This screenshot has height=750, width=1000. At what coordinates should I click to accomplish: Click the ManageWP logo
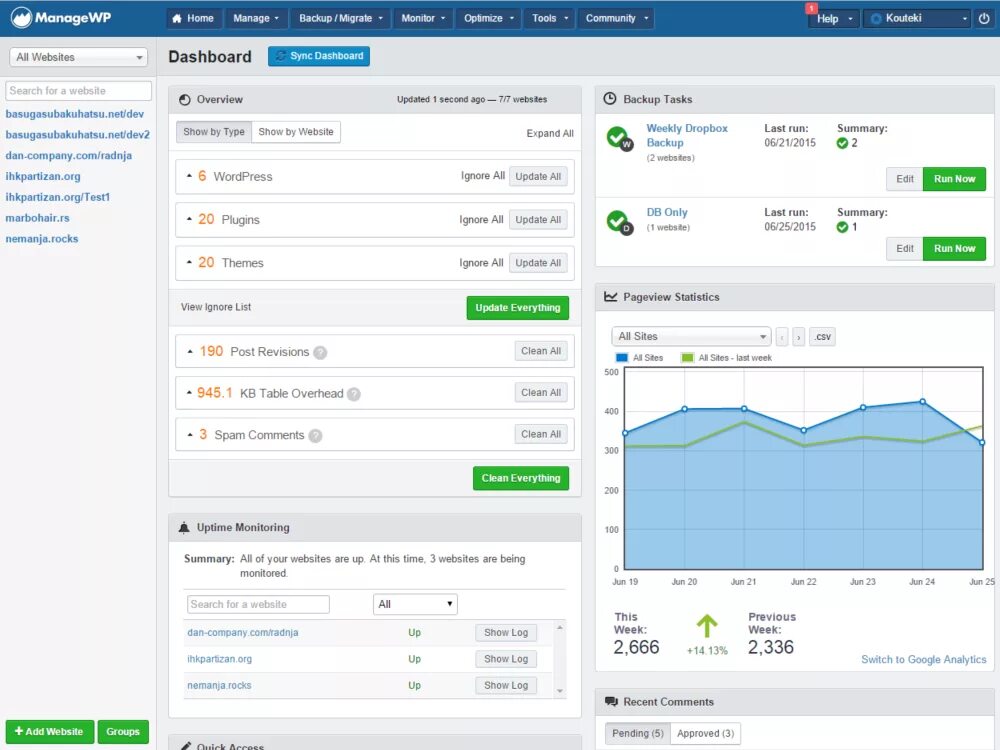[x=61, y=18]
